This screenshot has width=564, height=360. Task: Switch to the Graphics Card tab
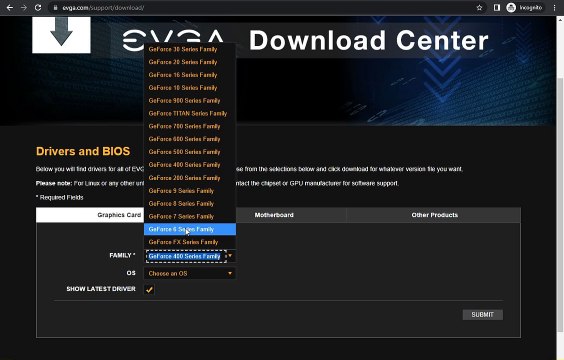[119, 215]
